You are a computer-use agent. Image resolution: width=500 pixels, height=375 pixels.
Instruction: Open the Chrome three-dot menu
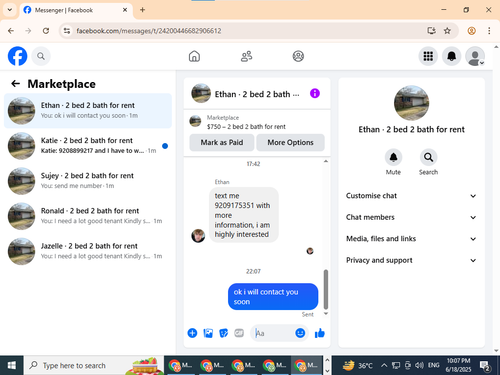tap(489, 31)
